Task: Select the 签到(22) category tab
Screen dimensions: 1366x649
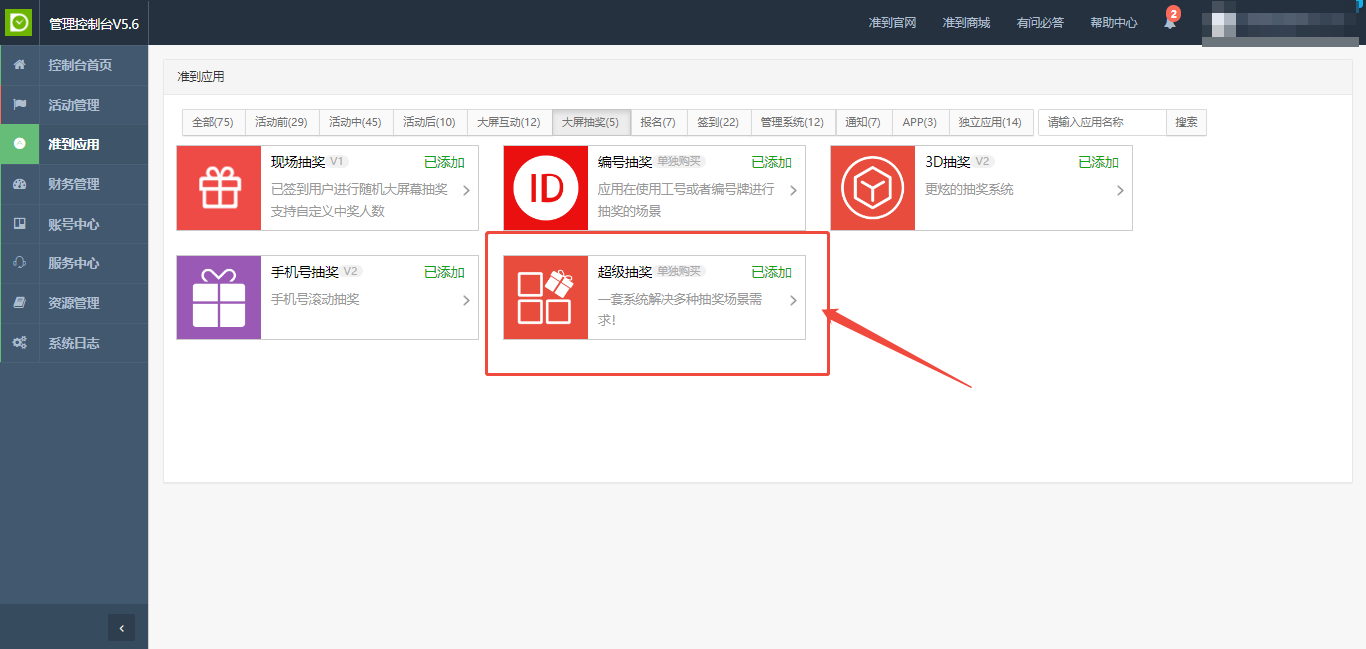Action: coord(717,122)
